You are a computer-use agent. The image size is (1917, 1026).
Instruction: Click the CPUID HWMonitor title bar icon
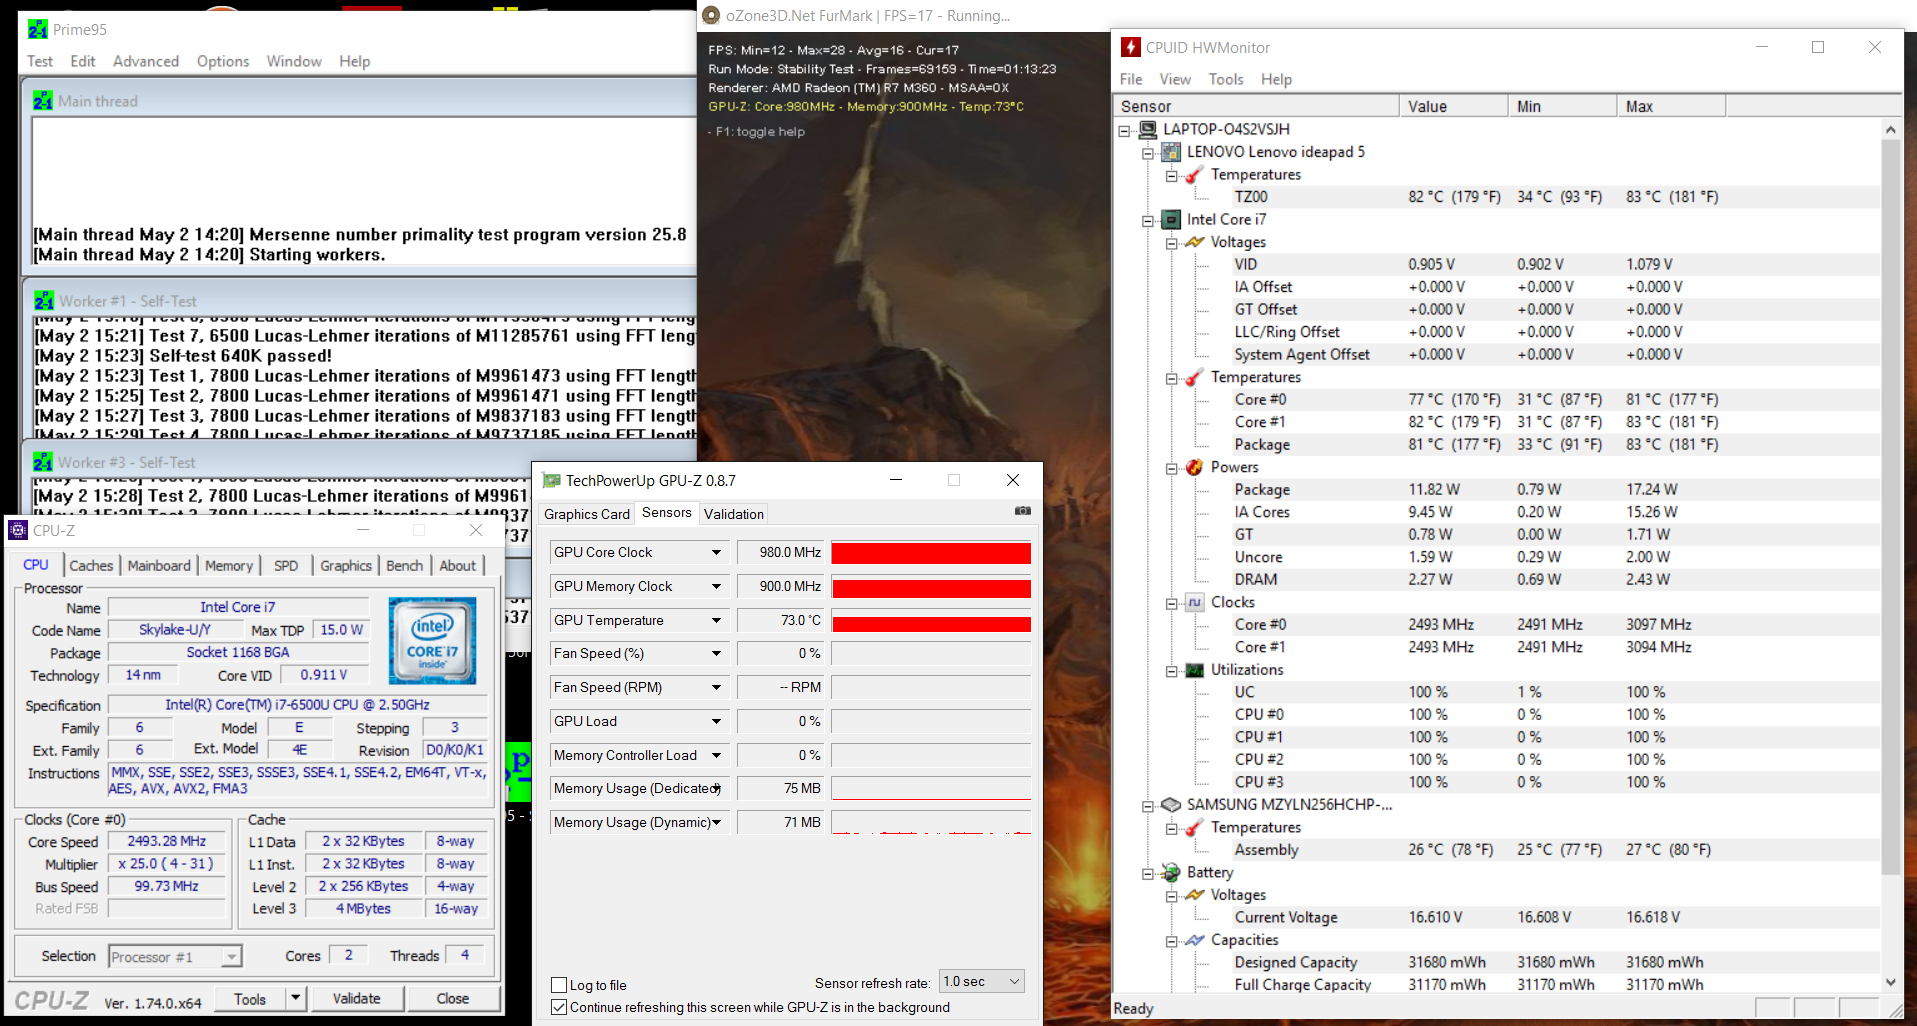pyautogui.click(x=1131, y=47)
